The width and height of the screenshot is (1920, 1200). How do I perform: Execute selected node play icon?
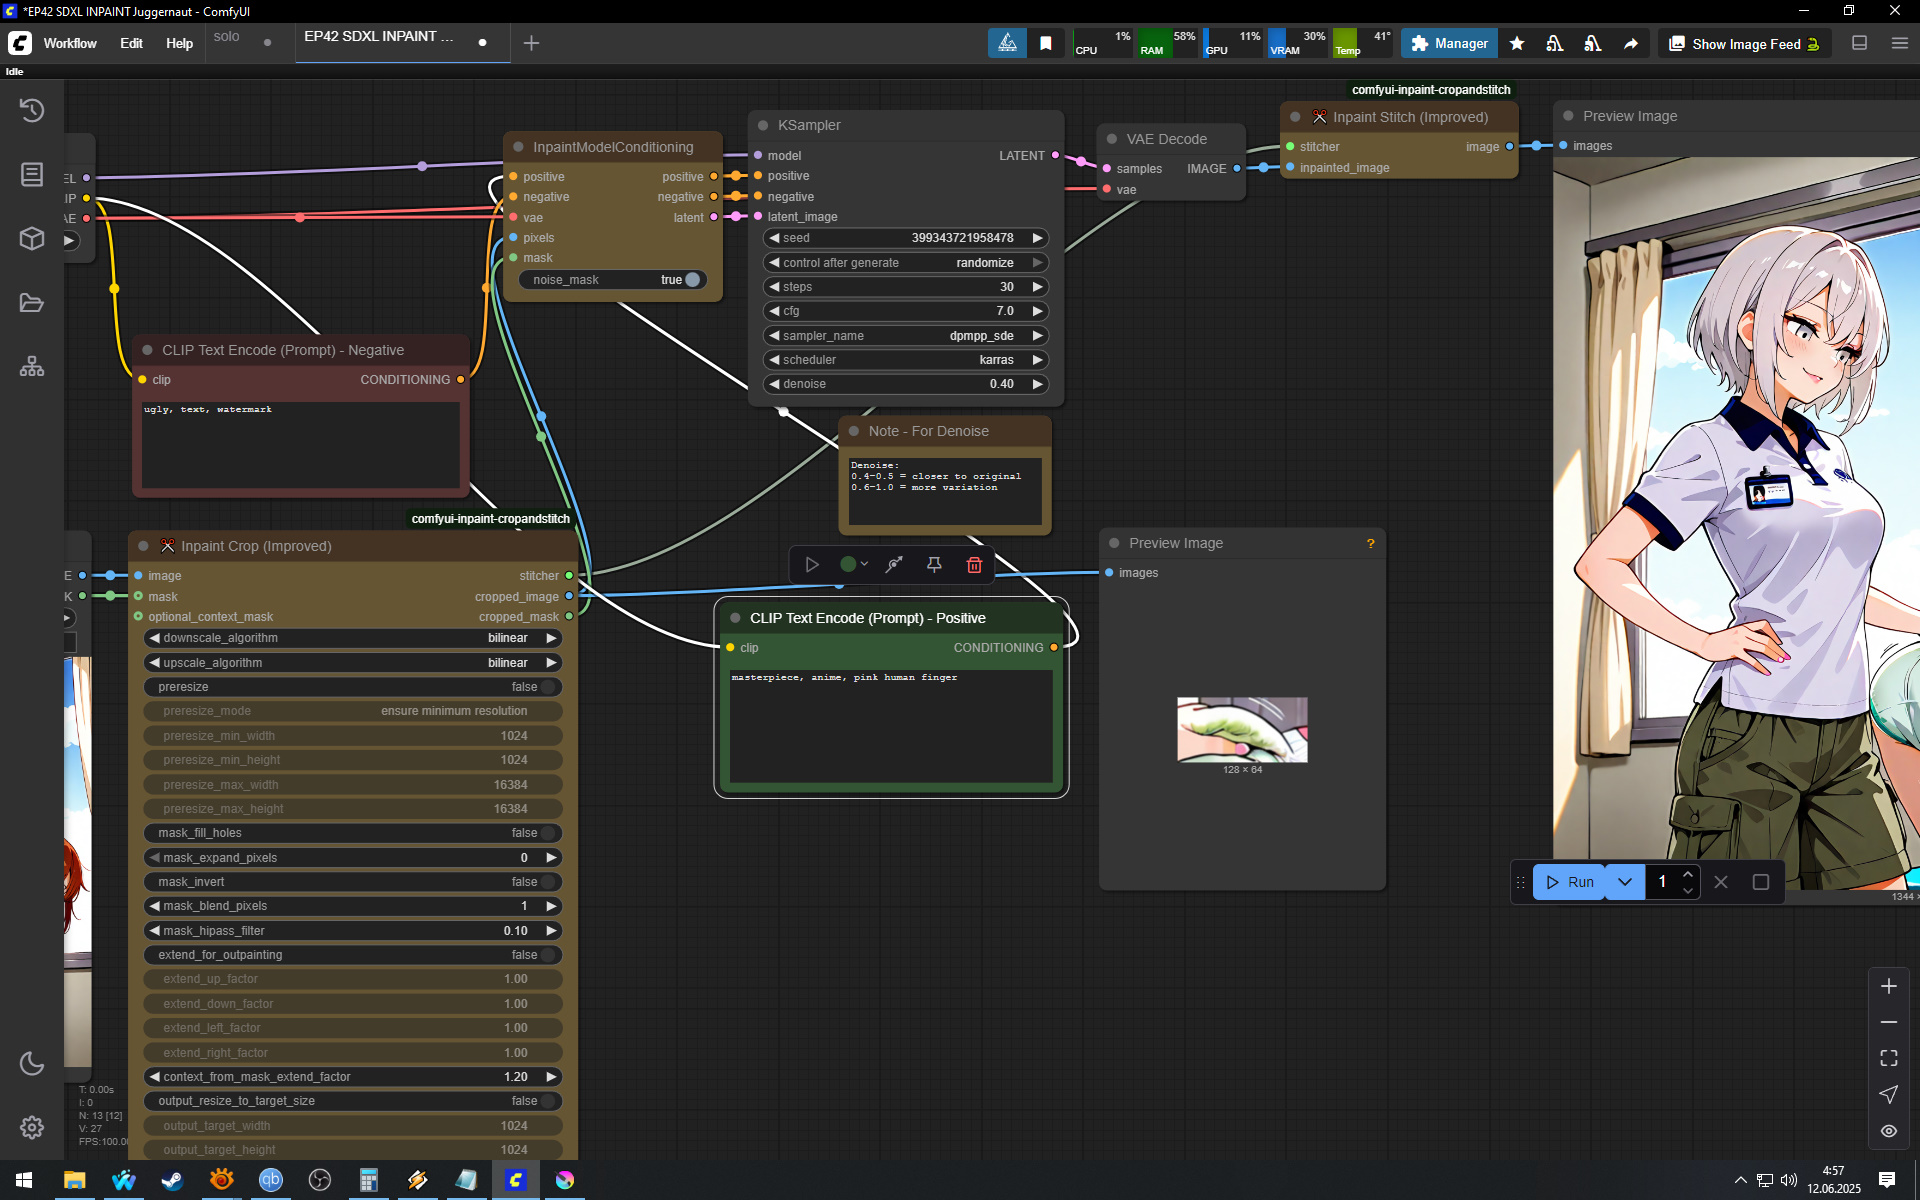(x=812, y=565)
